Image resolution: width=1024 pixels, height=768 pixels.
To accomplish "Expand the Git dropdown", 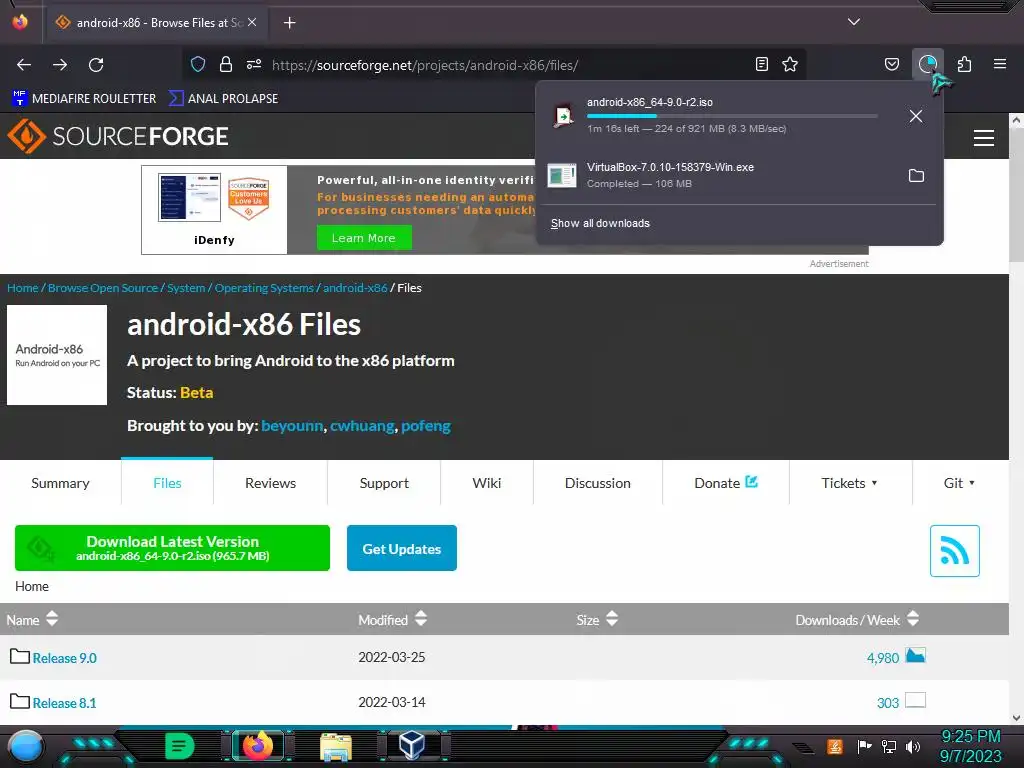I will (x=959, y=483).
